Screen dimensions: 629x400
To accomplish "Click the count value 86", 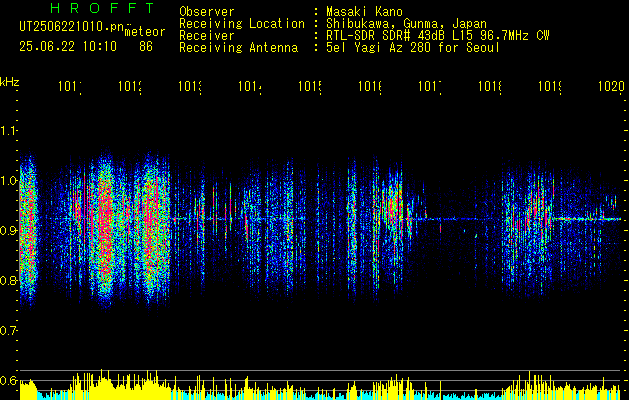I will [x=146, y=47].
